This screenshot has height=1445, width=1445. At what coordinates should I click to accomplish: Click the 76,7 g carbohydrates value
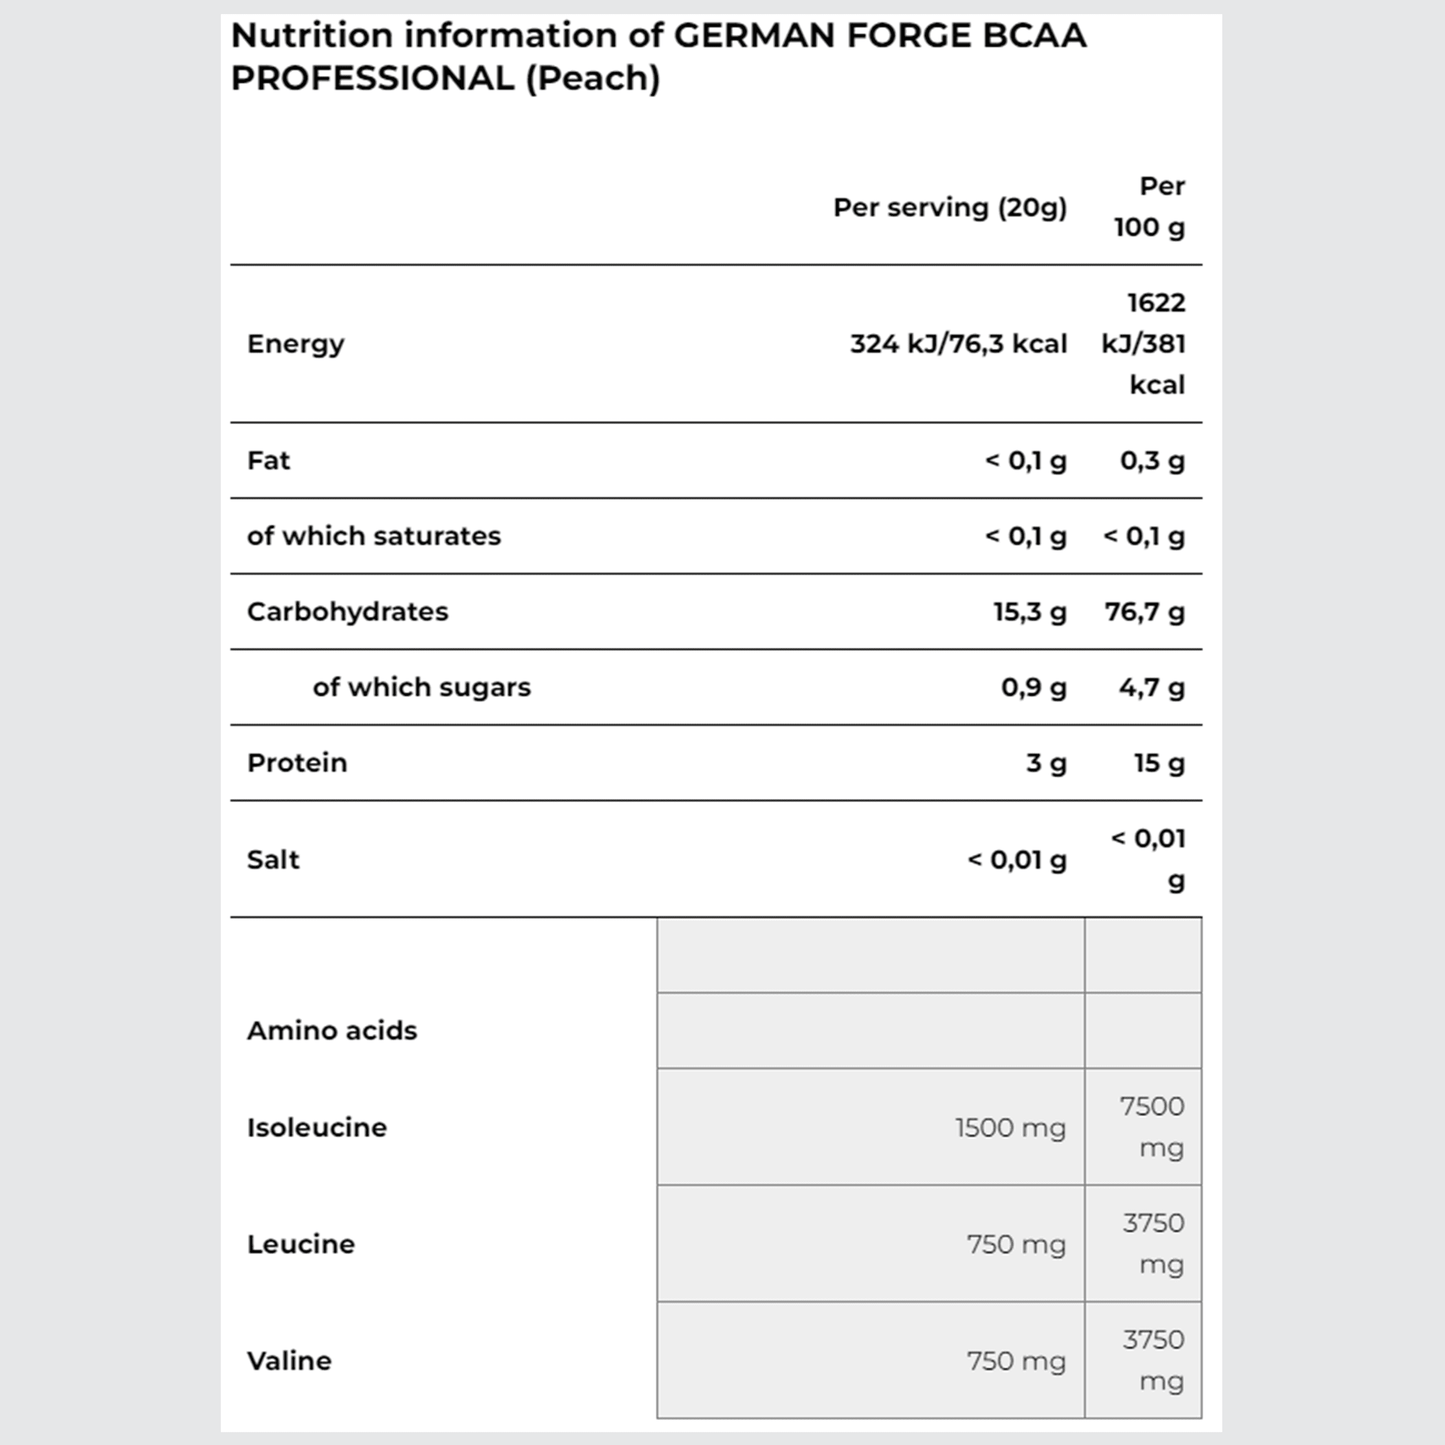1144,612
